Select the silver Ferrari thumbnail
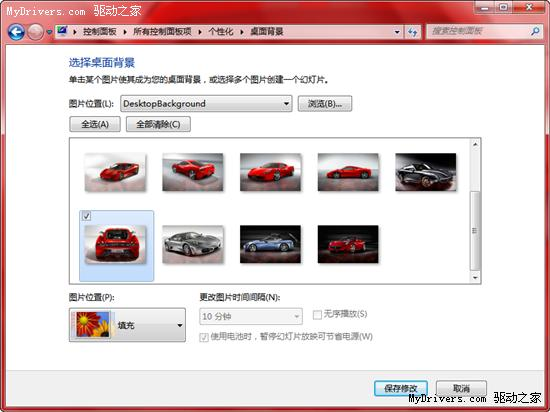This screenshot has width=550, height=412. (x=193, y=244)
